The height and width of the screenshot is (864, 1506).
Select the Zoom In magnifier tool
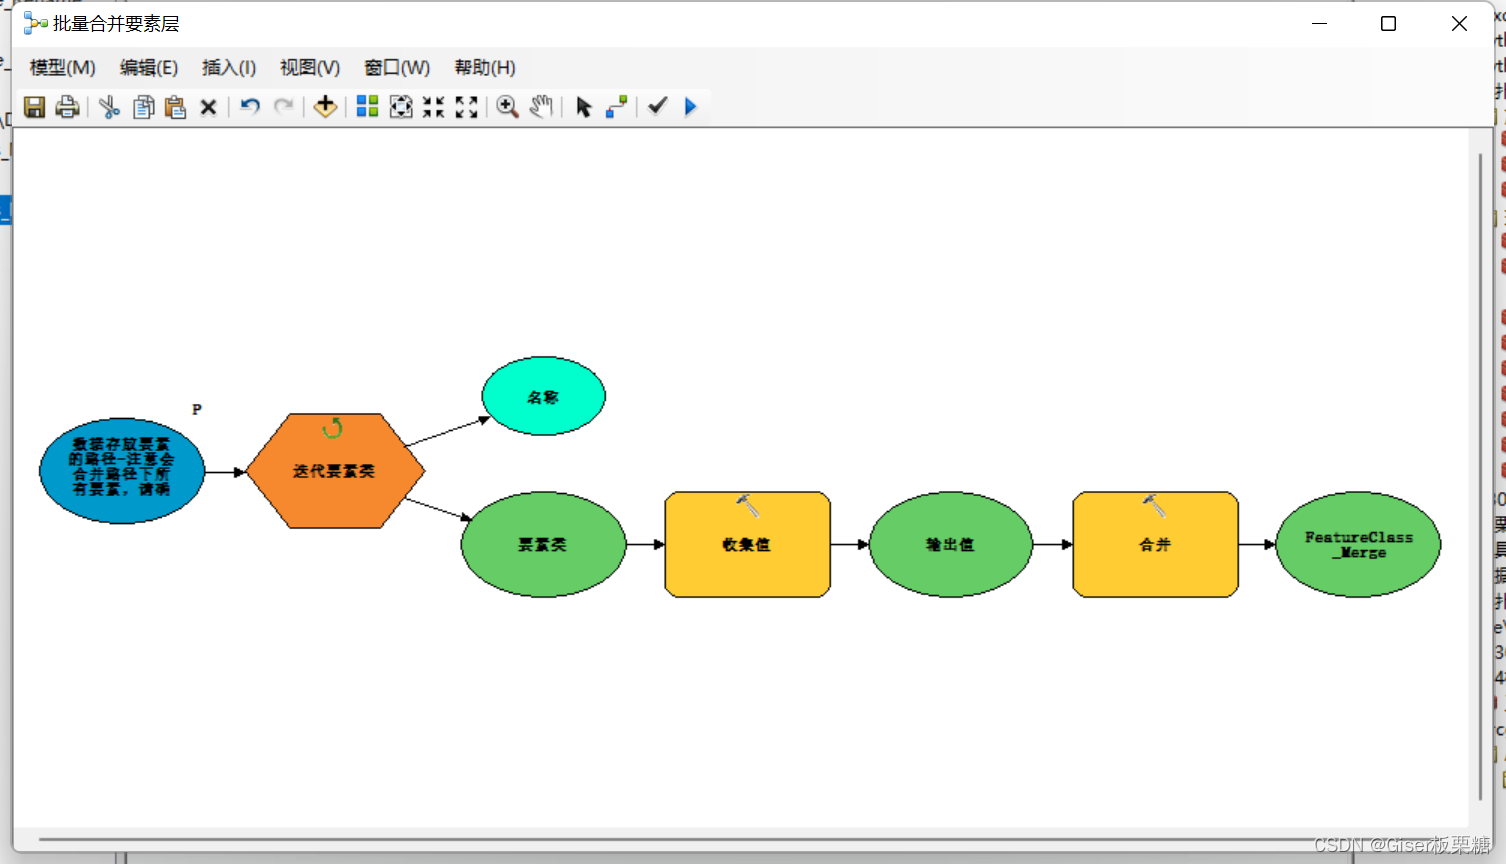[508, 107]
